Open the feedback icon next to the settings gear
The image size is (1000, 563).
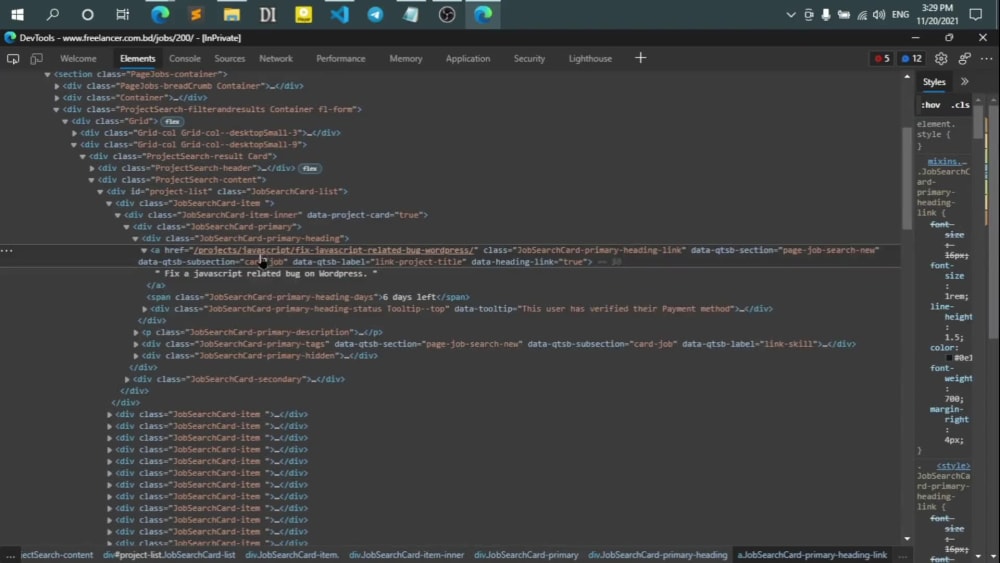(964, 59)
